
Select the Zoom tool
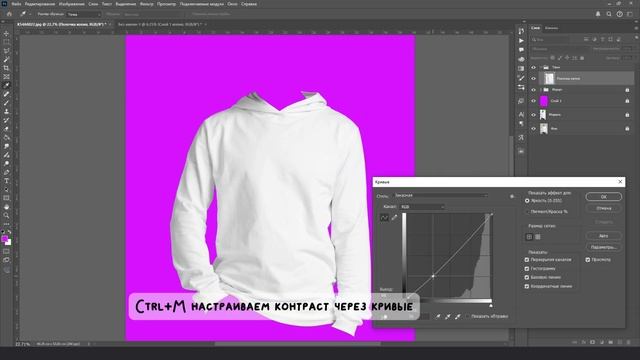[7, 216]
